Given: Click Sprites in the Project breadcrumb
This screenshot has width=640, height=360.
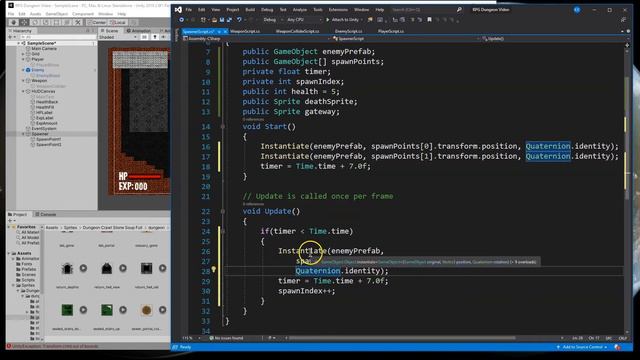Looking at the screenshot, I should (70, 228).
